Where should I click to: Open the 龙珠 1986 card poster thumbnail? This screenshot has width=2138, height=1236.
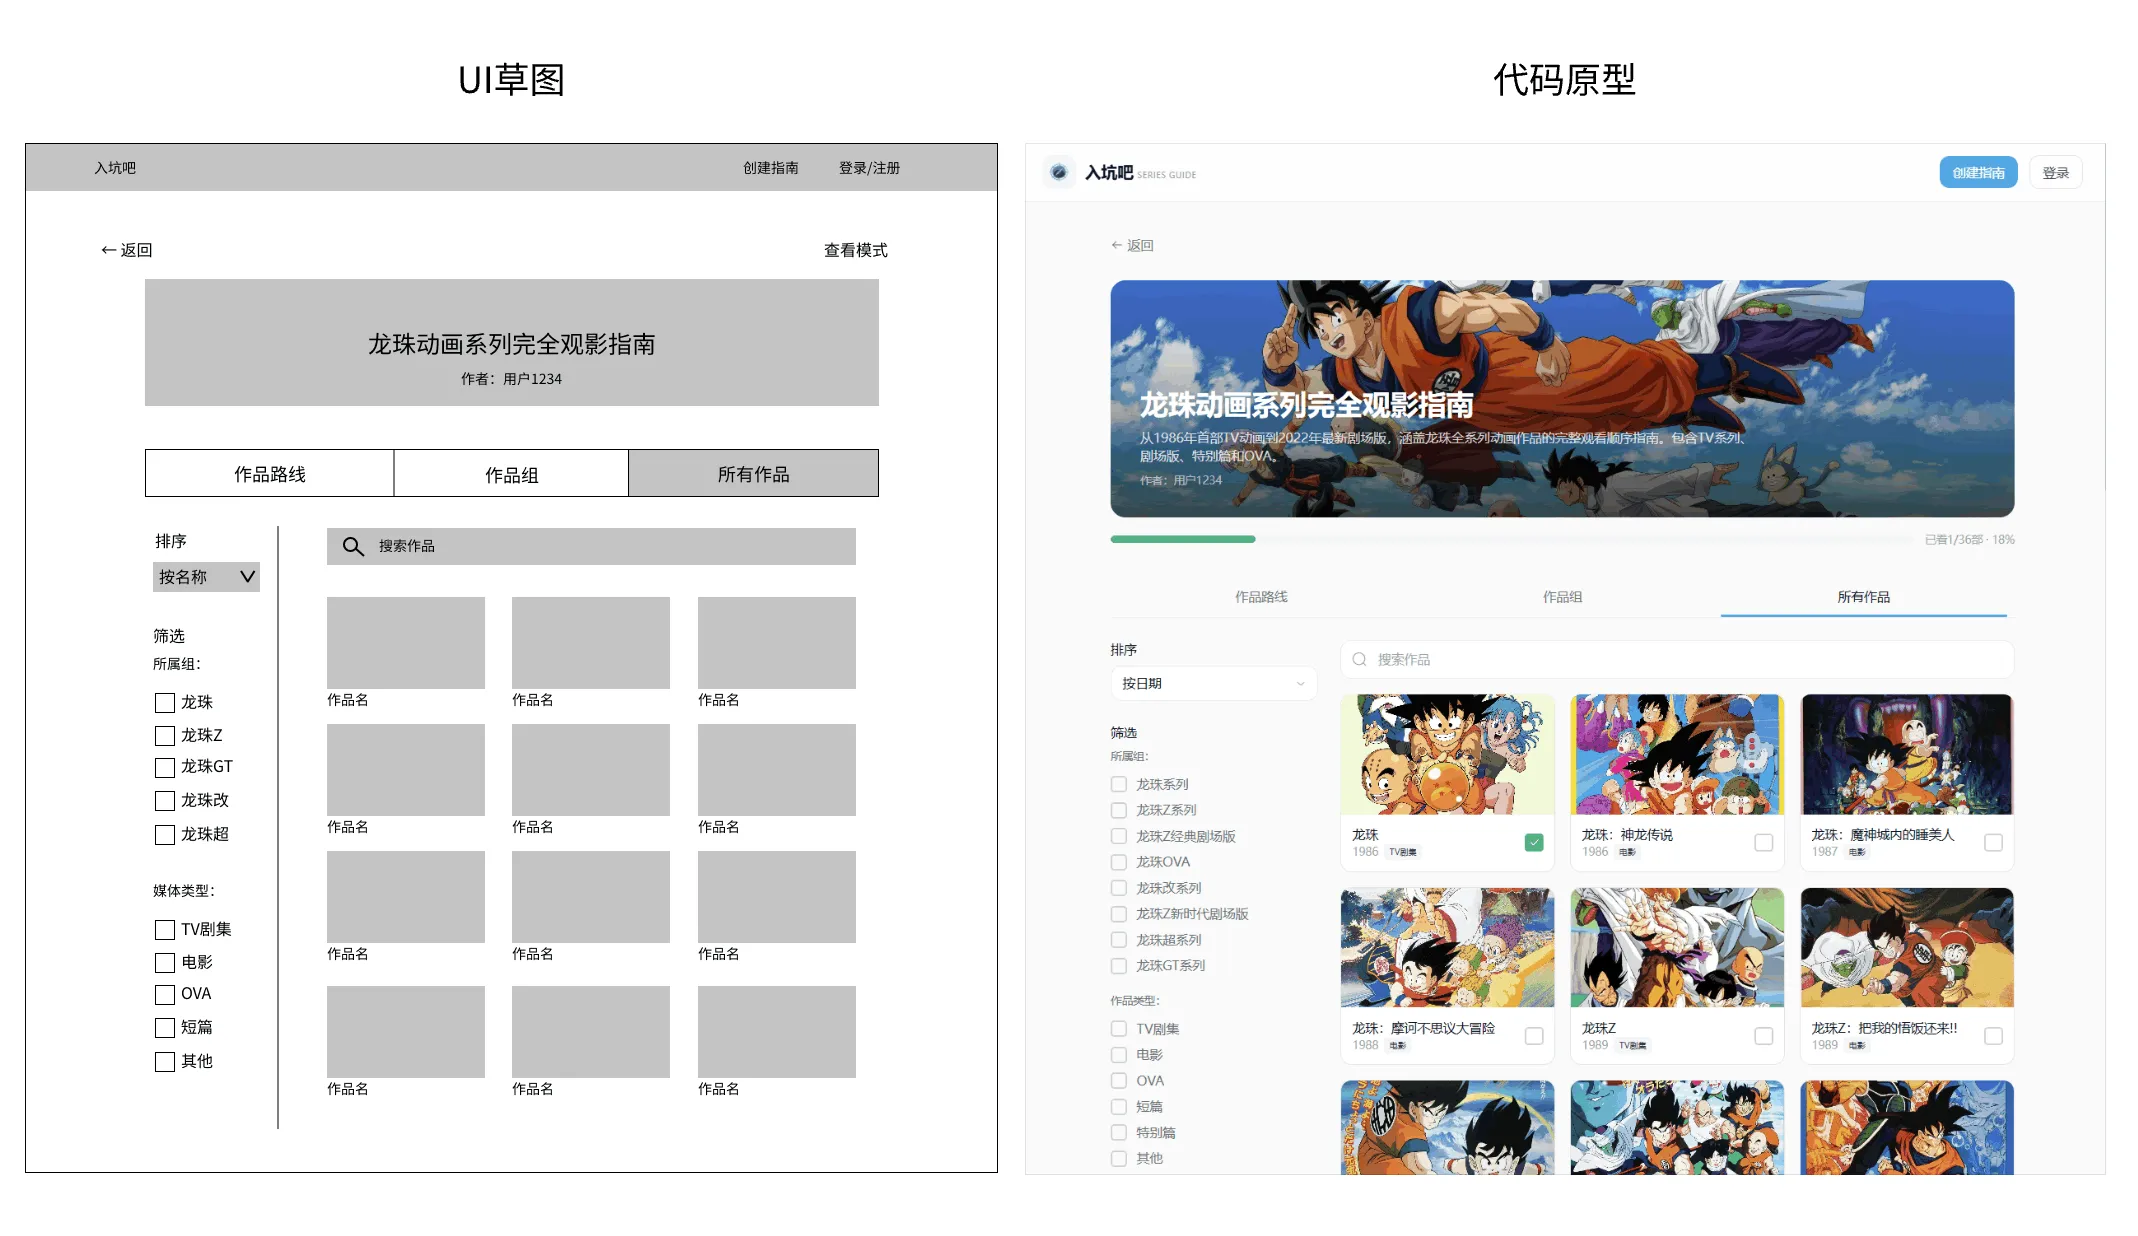pyautogui.click(x=1447, y=755)
